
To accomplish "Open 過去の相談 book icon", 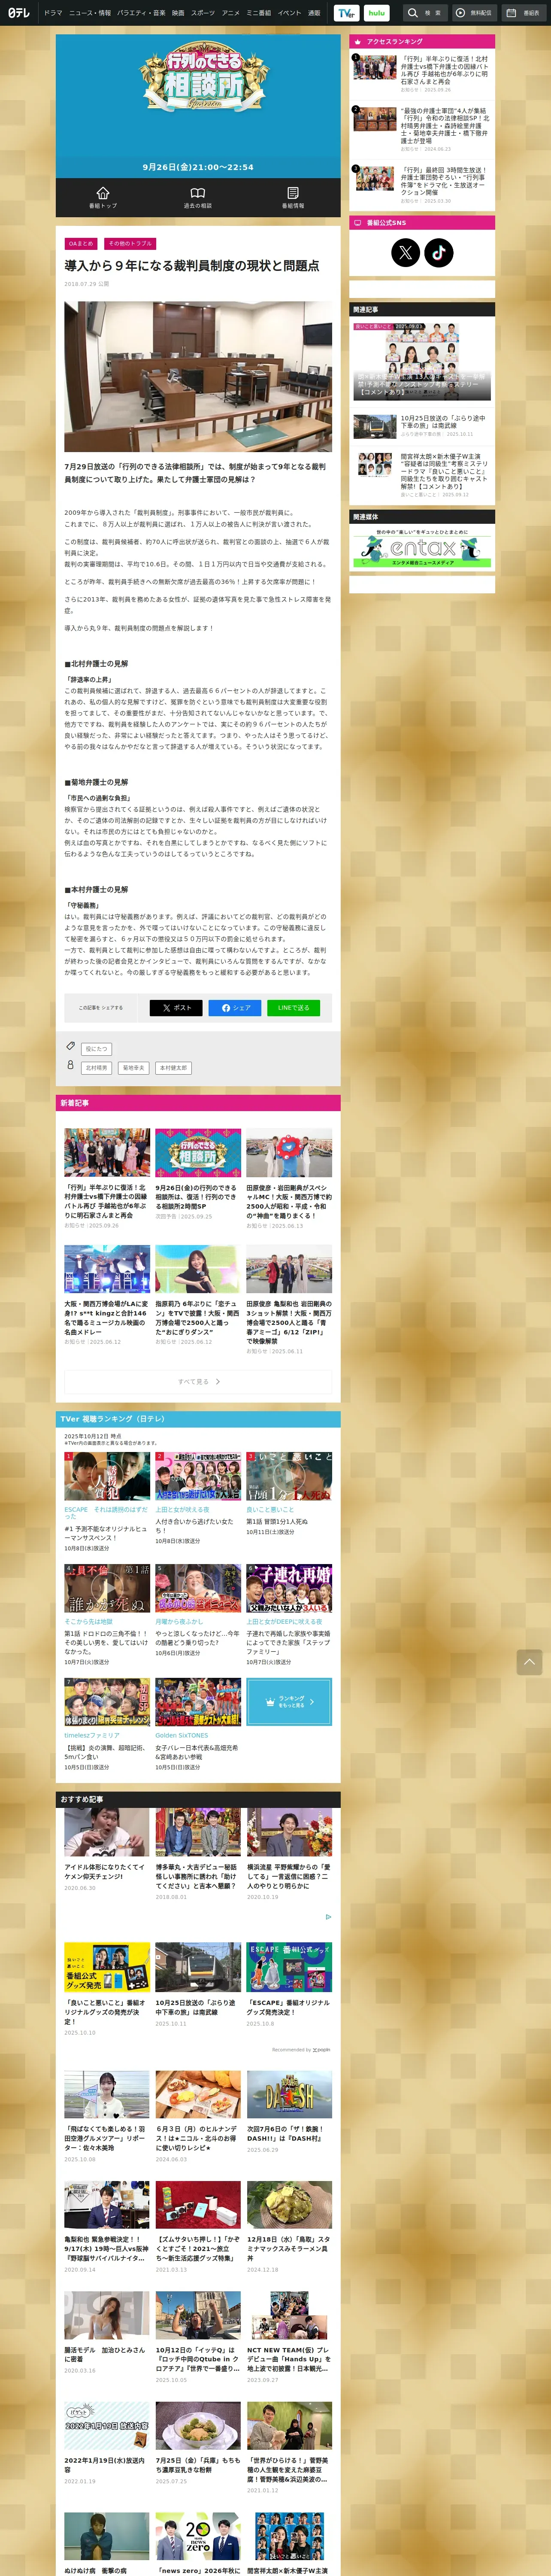I will 198,197.
